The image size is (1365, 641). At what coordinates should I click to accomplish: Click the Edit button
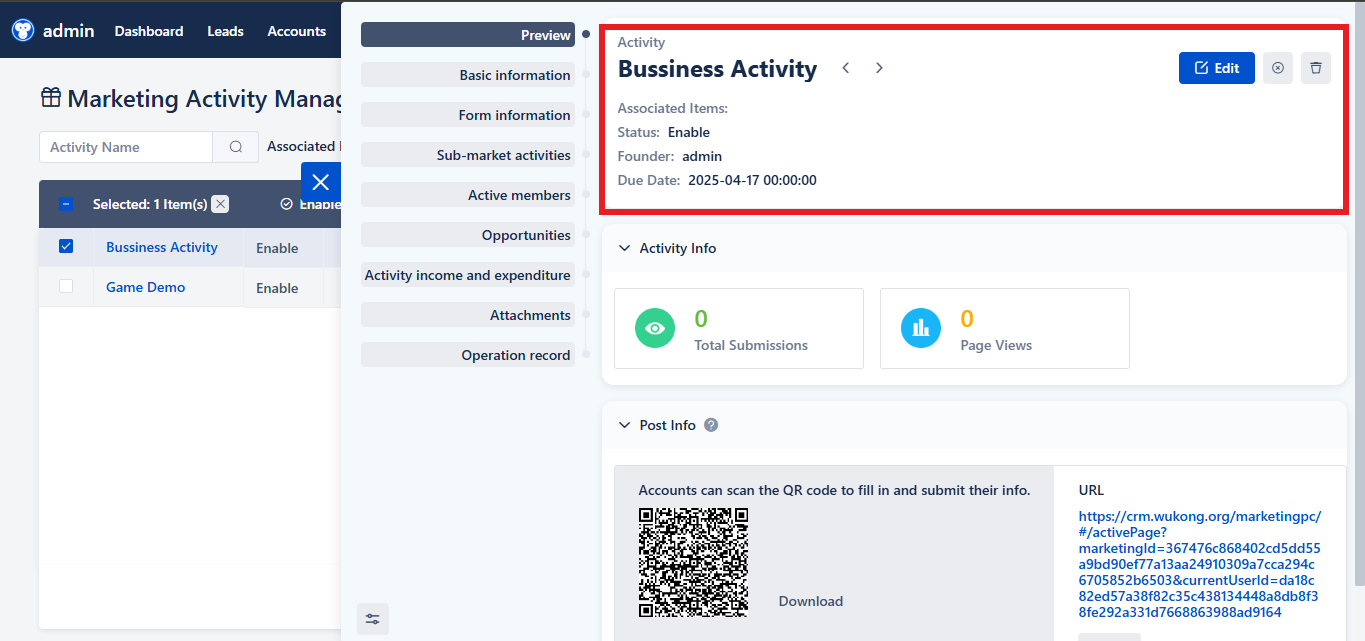click(1216, 67)
